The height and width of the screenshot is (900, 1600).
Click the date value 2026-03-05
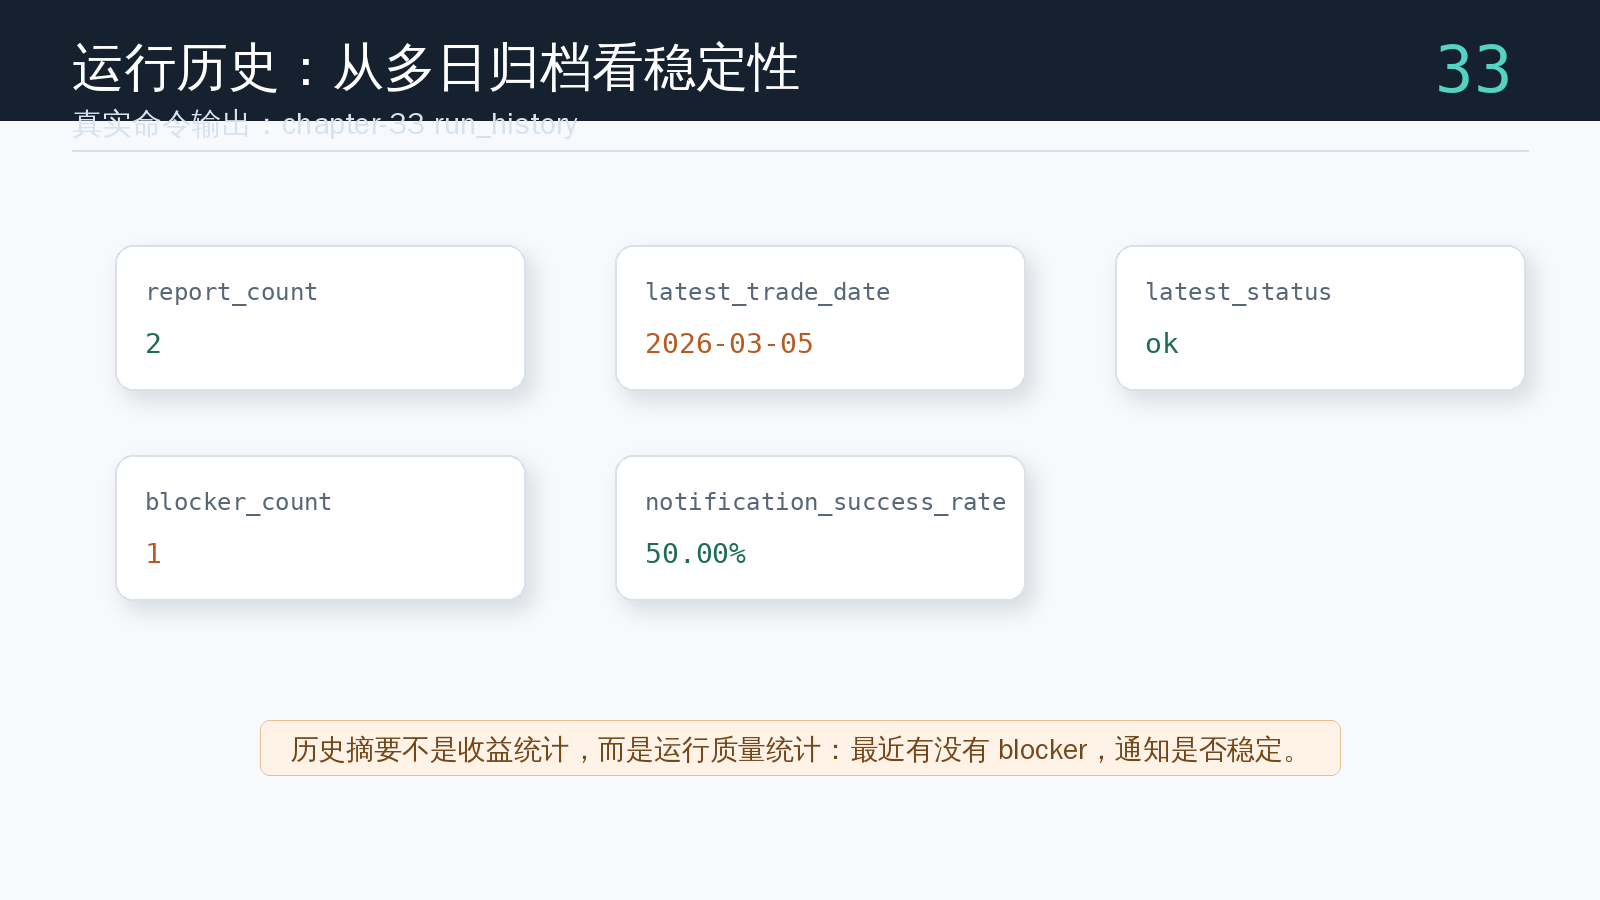pyautogui.click(x=729, y=344)
